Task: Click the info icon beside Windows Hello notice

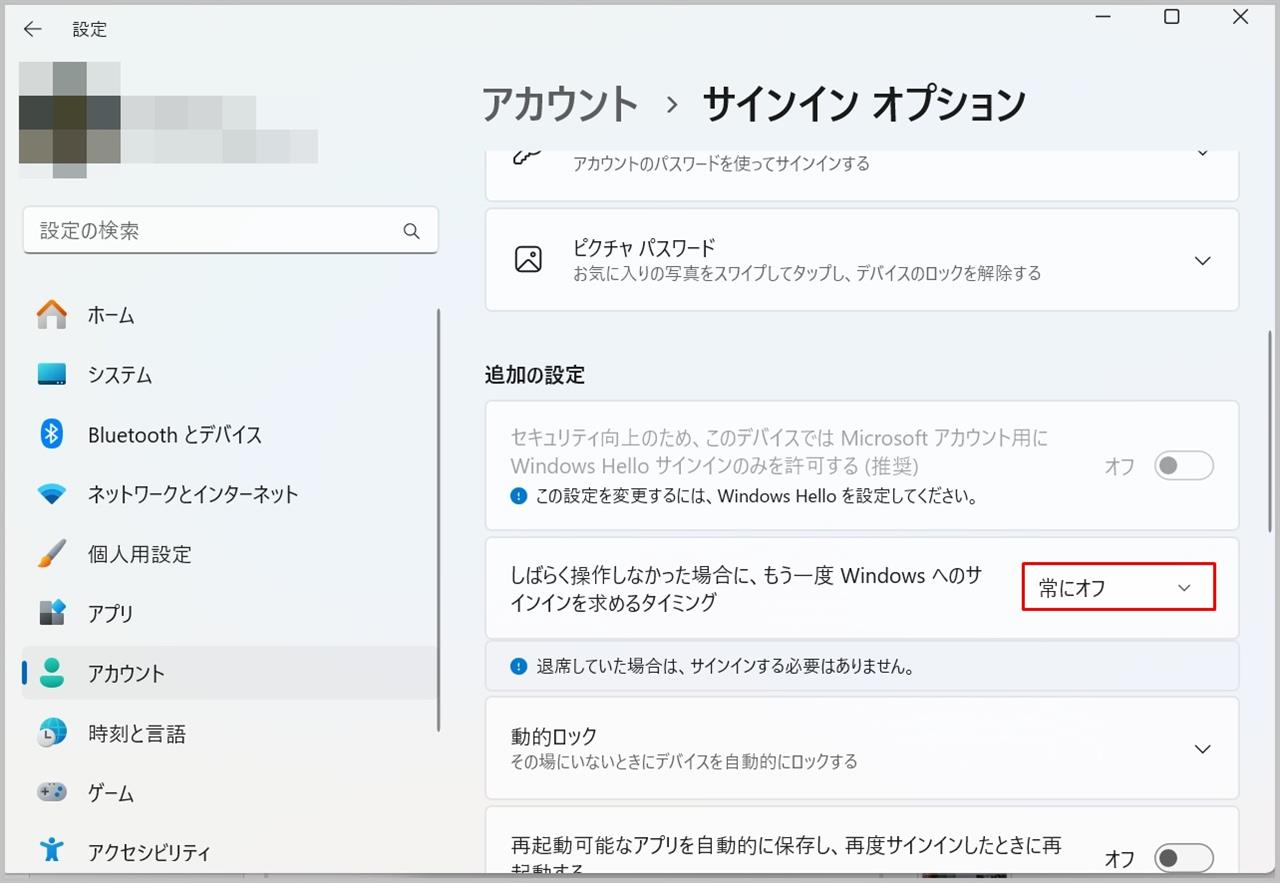Action: click(518, 496)
